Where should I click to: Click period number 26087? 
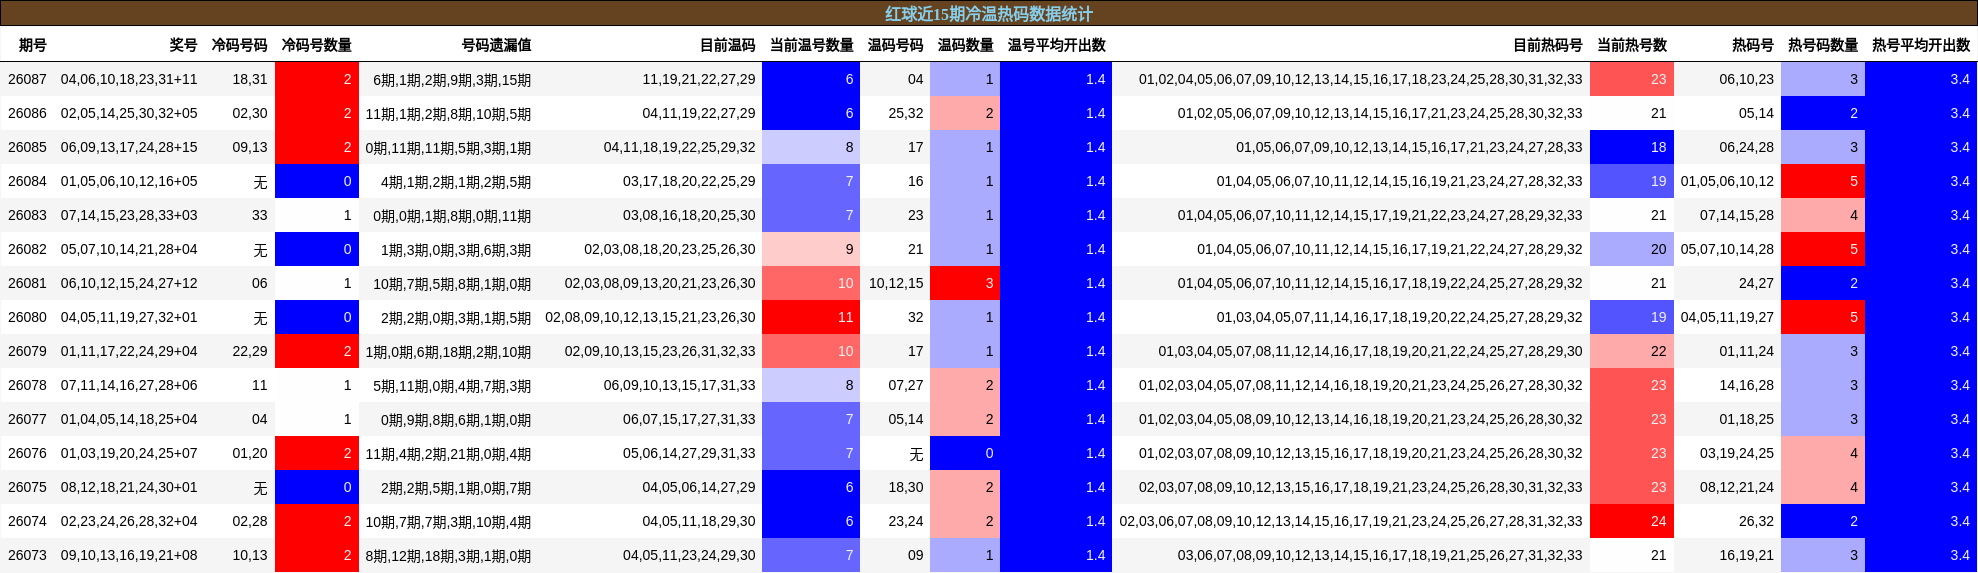click(27, 79)
